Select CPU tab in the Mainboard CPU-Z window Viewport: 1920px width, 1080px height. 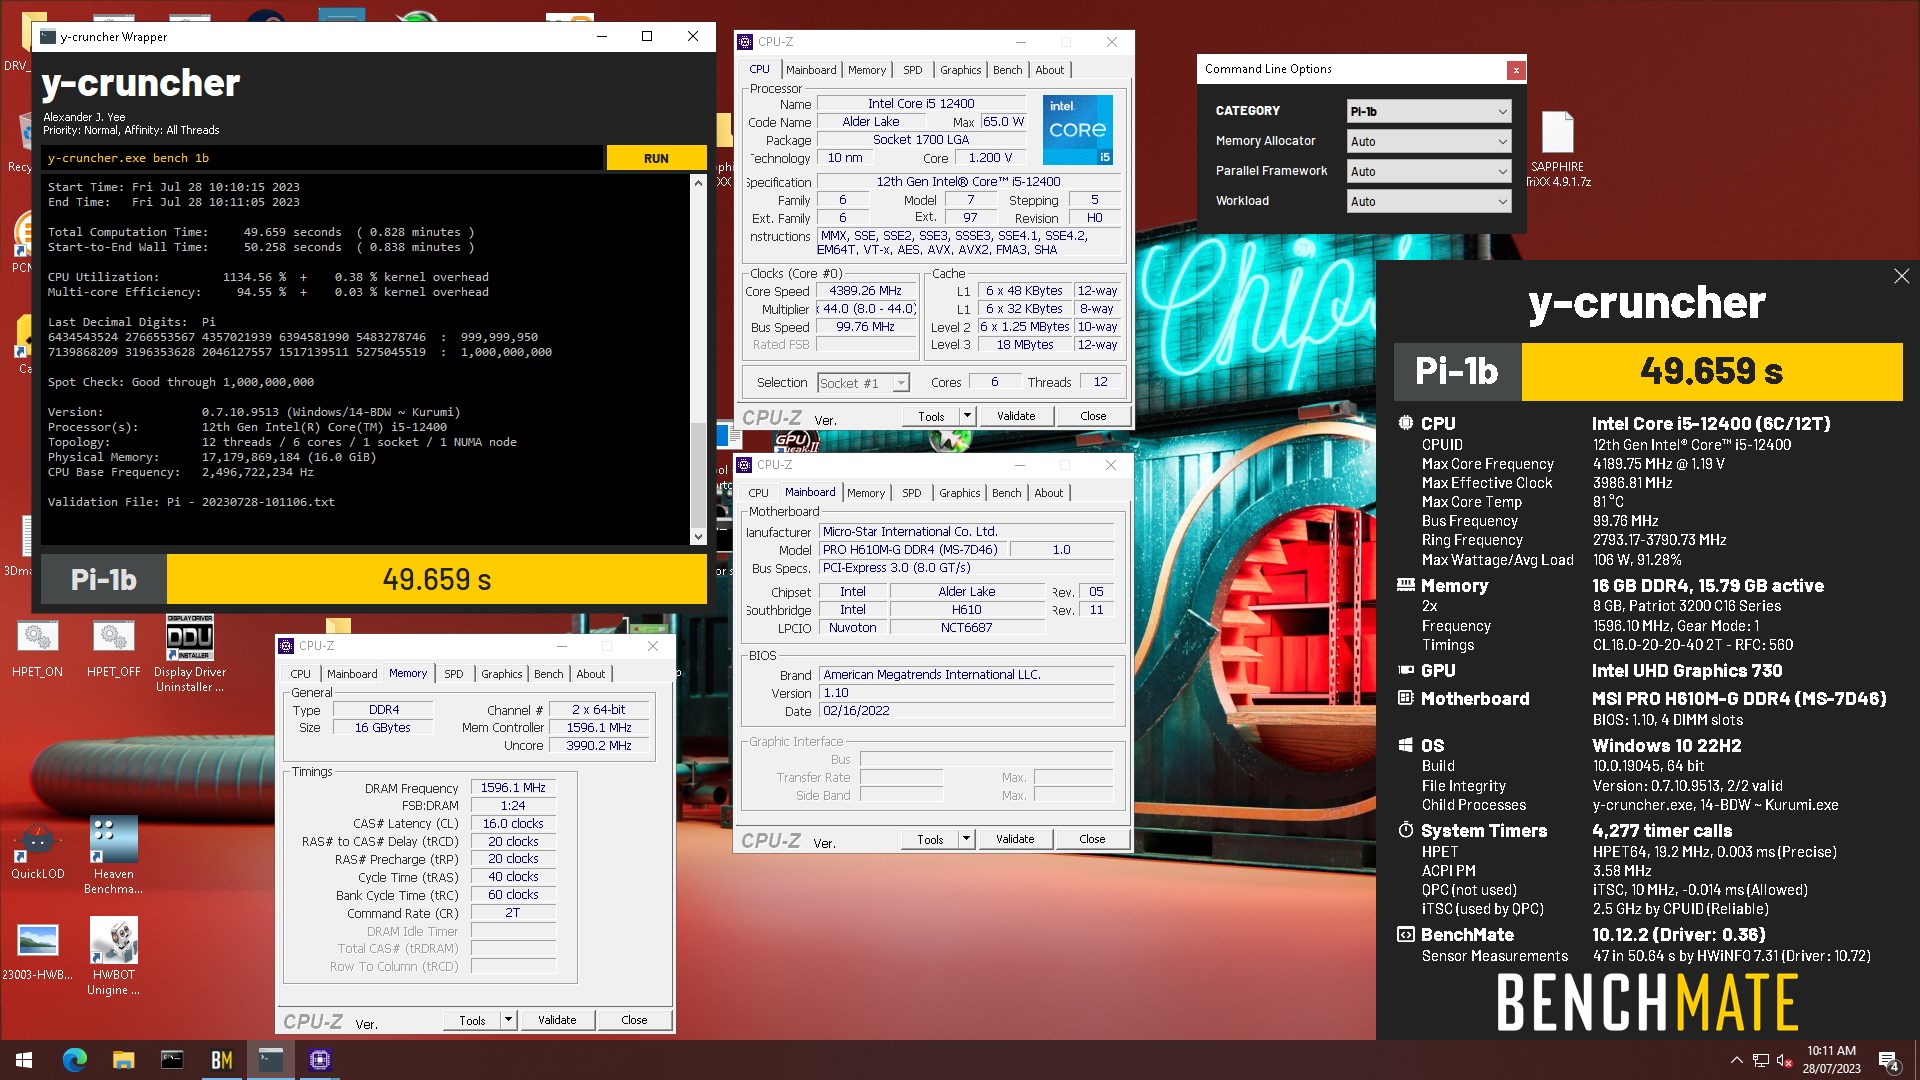tap(758, 493)
